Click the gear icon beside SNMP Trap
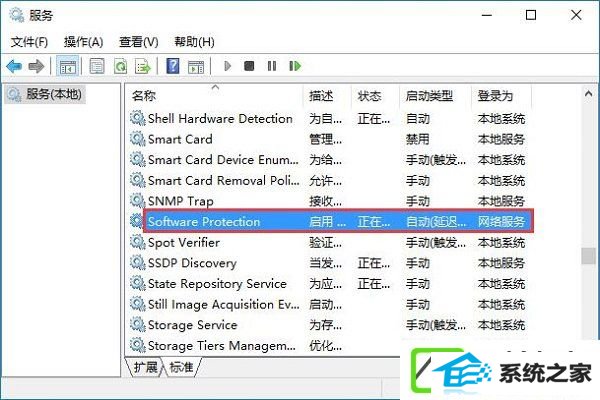 (x=137, y=201)
